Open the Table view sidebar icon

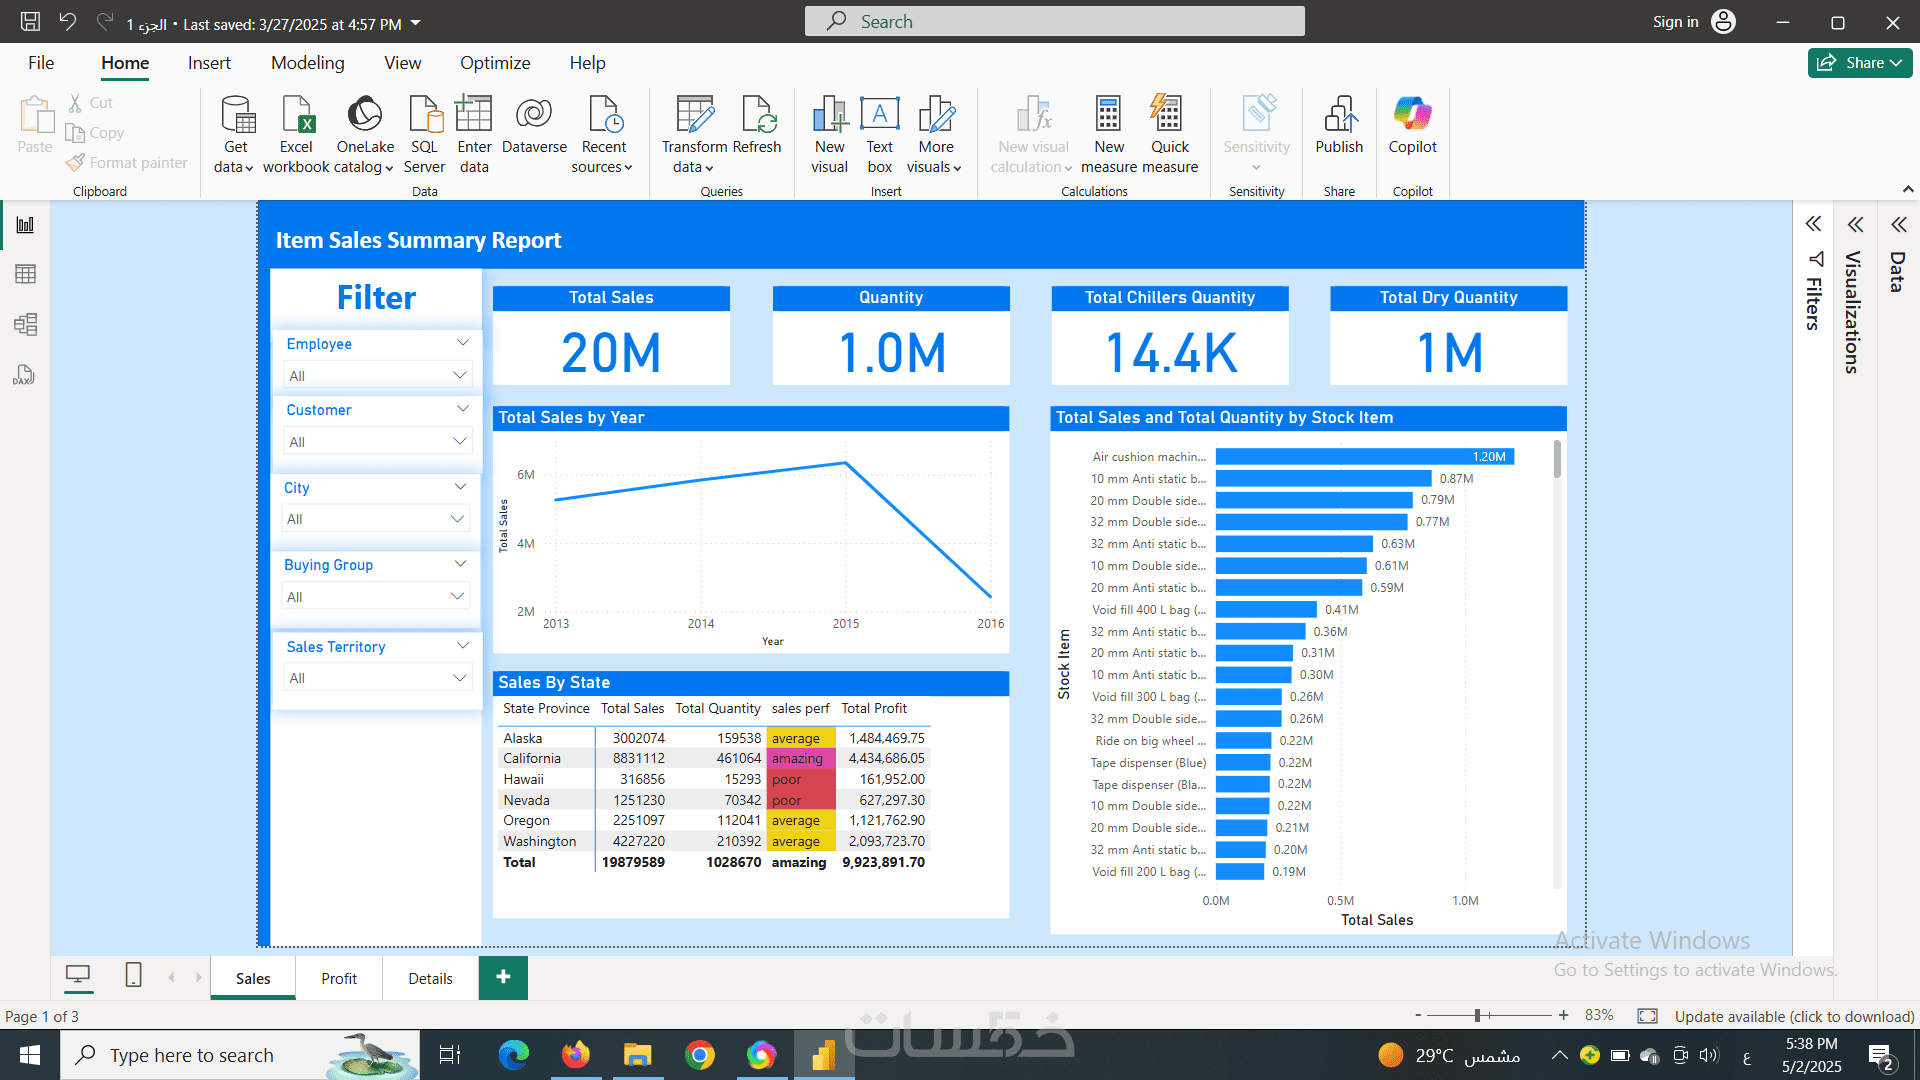(25, 274)
